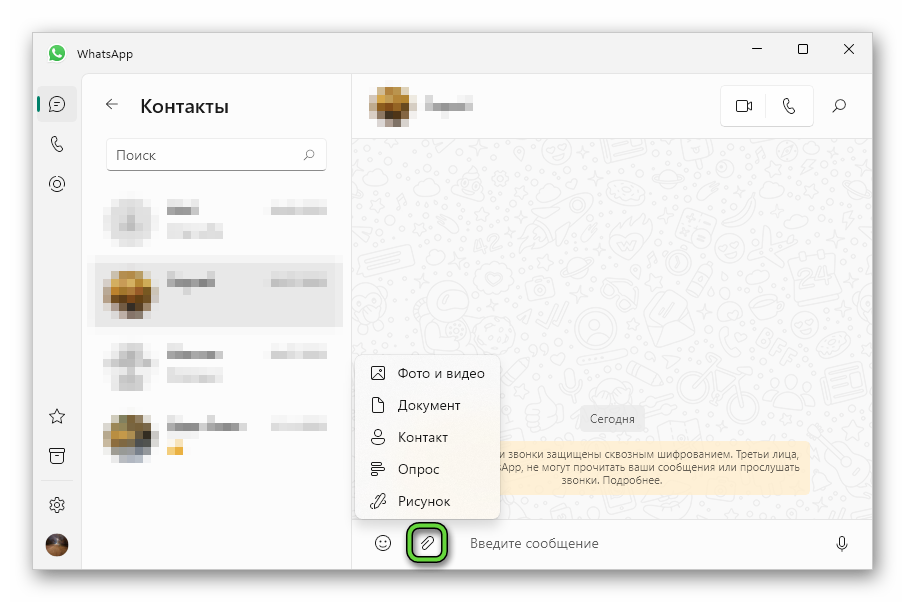Show starred messages
The width and height of the screenshot is (905, 602).
(x=57, y=416)
